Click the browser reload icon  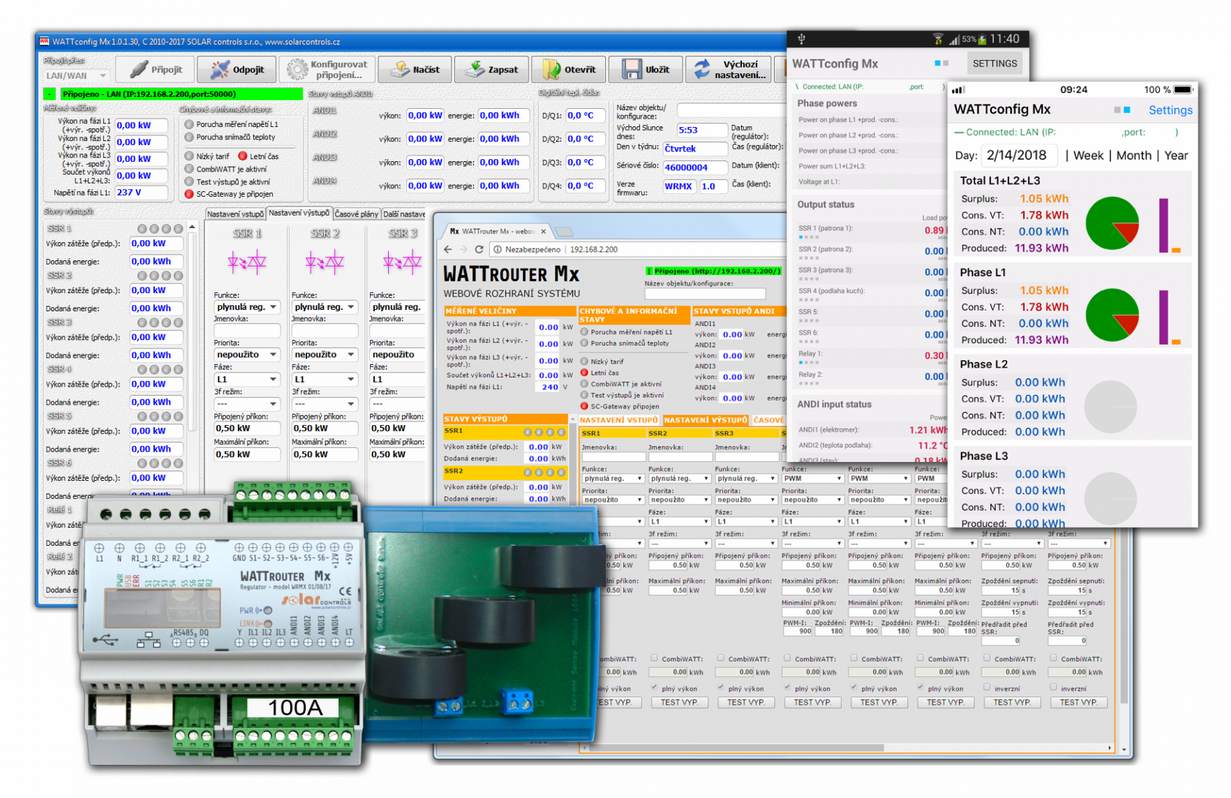coord(480,249)
